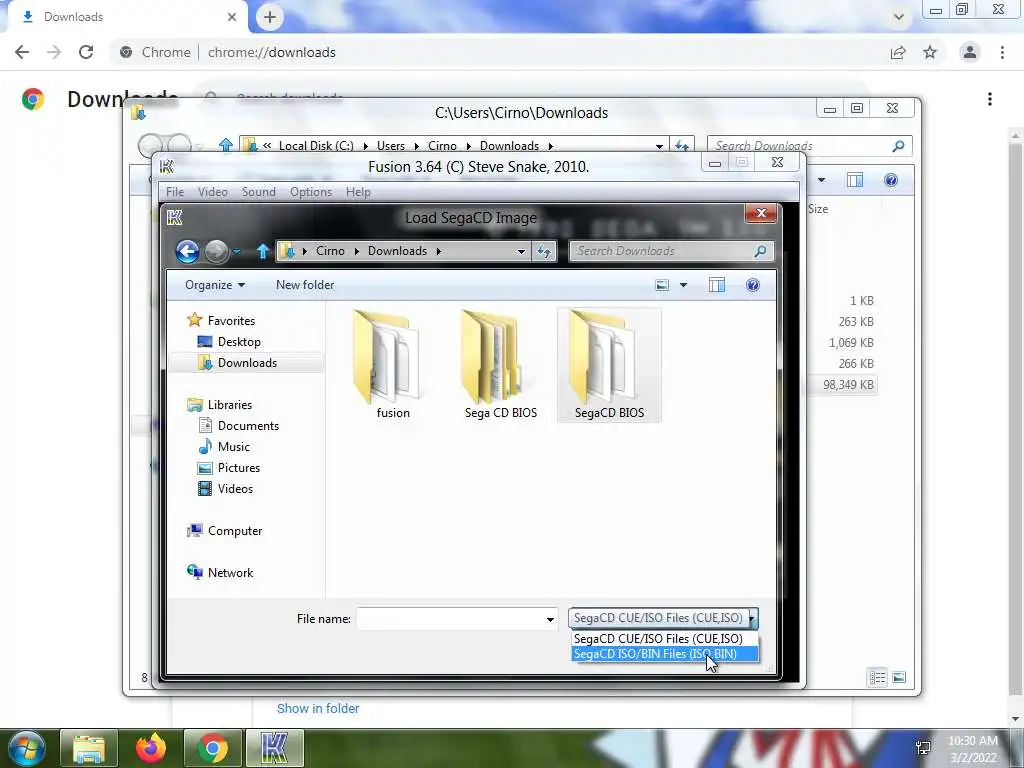The image size is (1024, 768).
Task: Open Libraries in the navigation pane
Action: click(229, 405)
